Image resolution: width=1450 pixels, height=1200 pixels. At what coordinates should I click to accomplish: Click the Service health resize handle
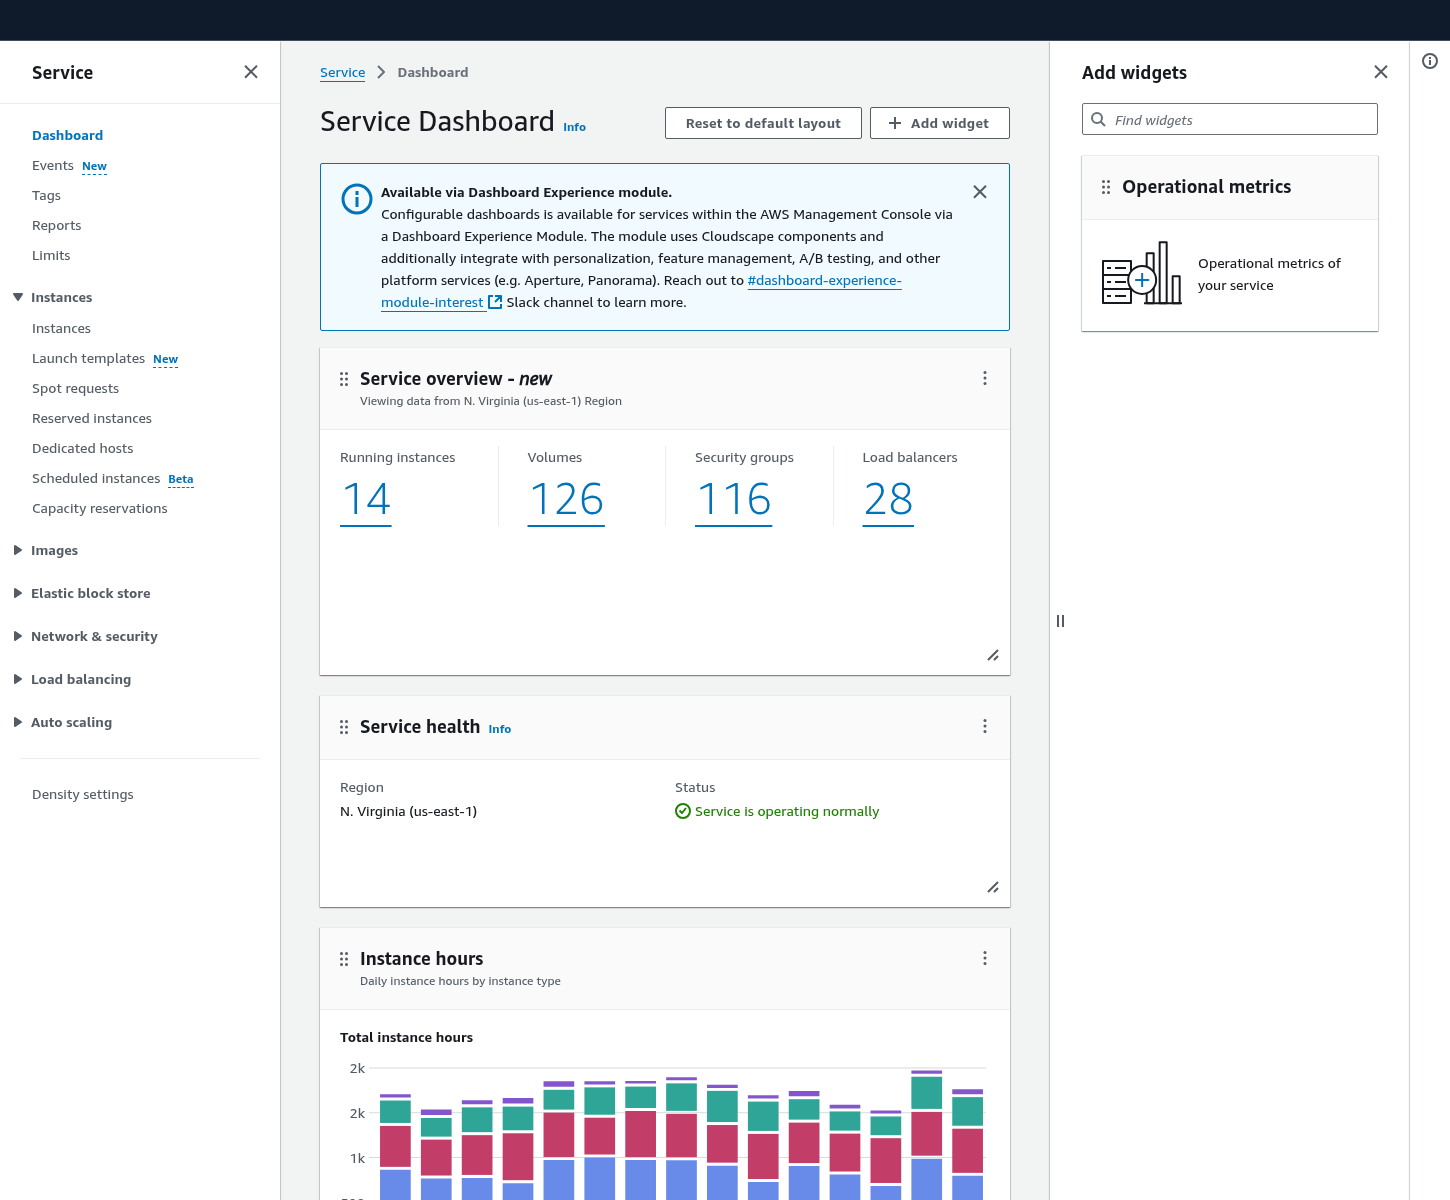click(992, 887)
